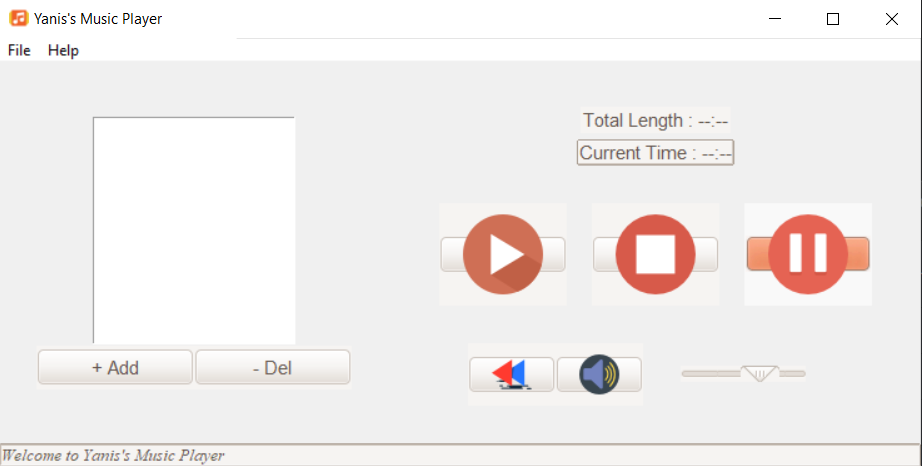Mute audio using the speaker icon
The height and width of the screenshot is (466, 922).
(599, 374)
